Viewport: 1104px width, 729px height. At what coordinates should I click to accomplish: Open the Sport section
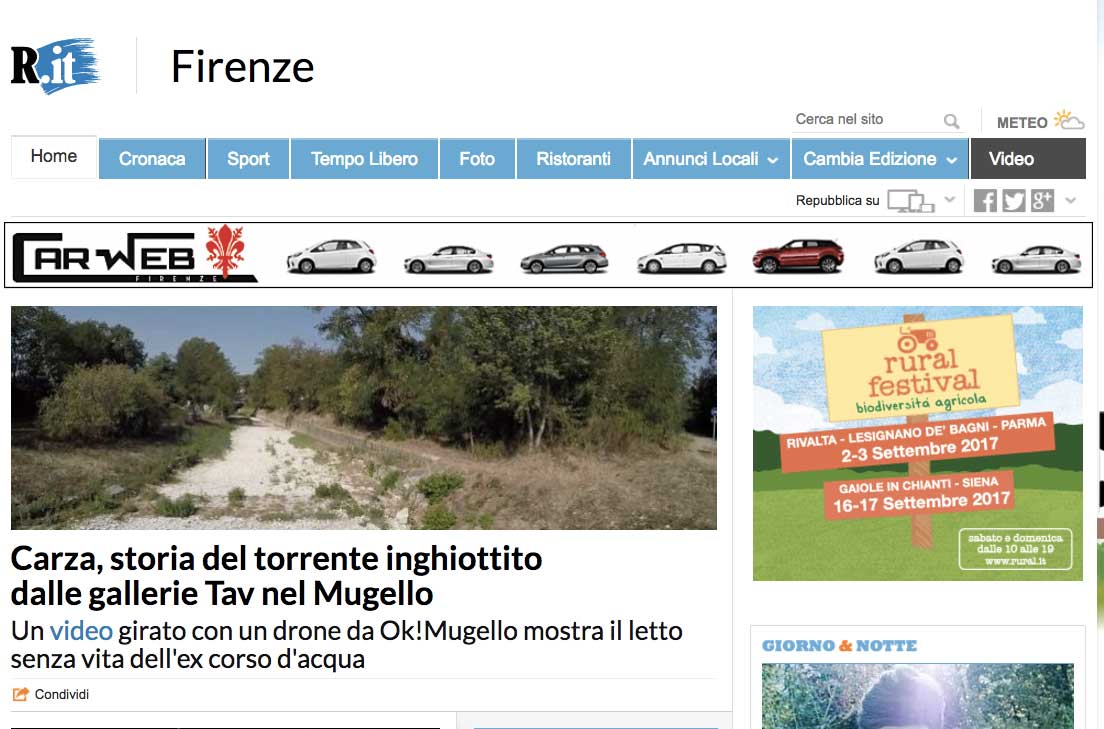tap(247, 158)
